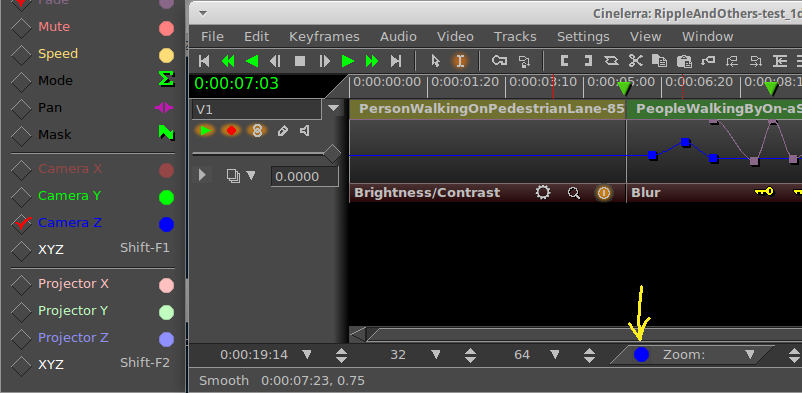The height and width of the screenshot is (393, 802).
Task: Toggle Brightness/Contrast plugin on/off button
Action: click(x=604, y=193)
